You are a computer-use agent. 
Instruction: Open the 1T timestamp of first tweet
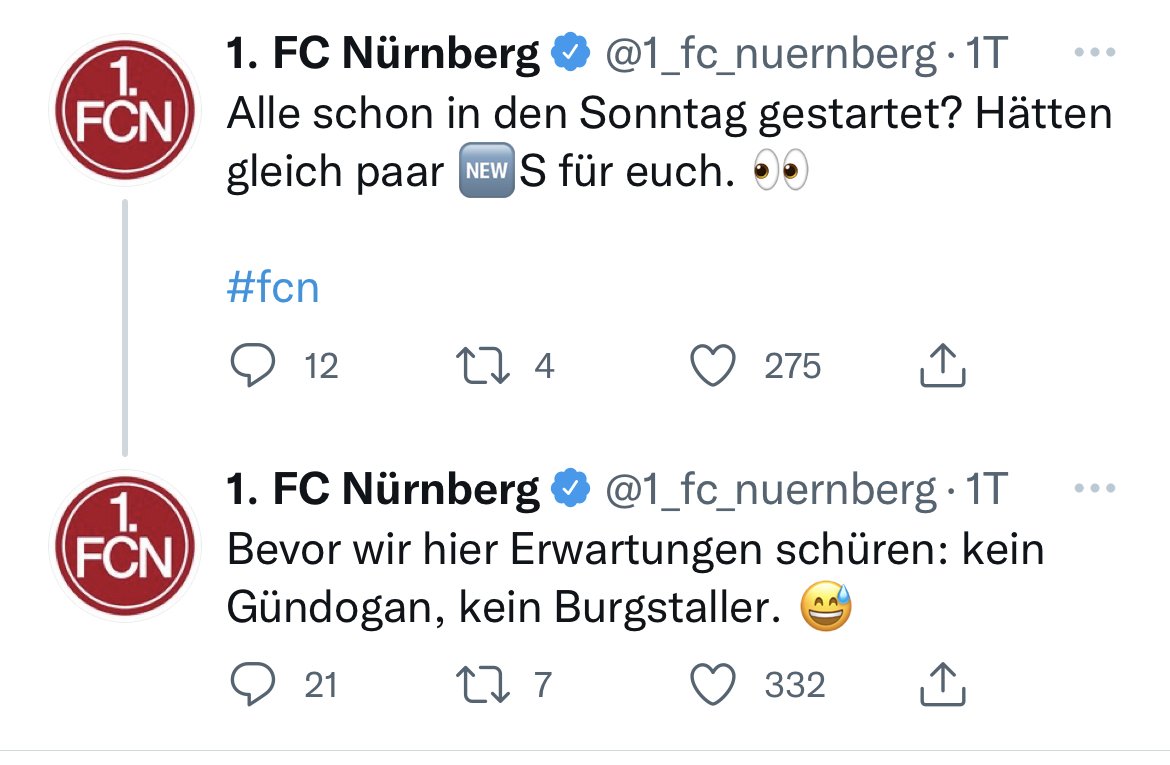point(987,53)
